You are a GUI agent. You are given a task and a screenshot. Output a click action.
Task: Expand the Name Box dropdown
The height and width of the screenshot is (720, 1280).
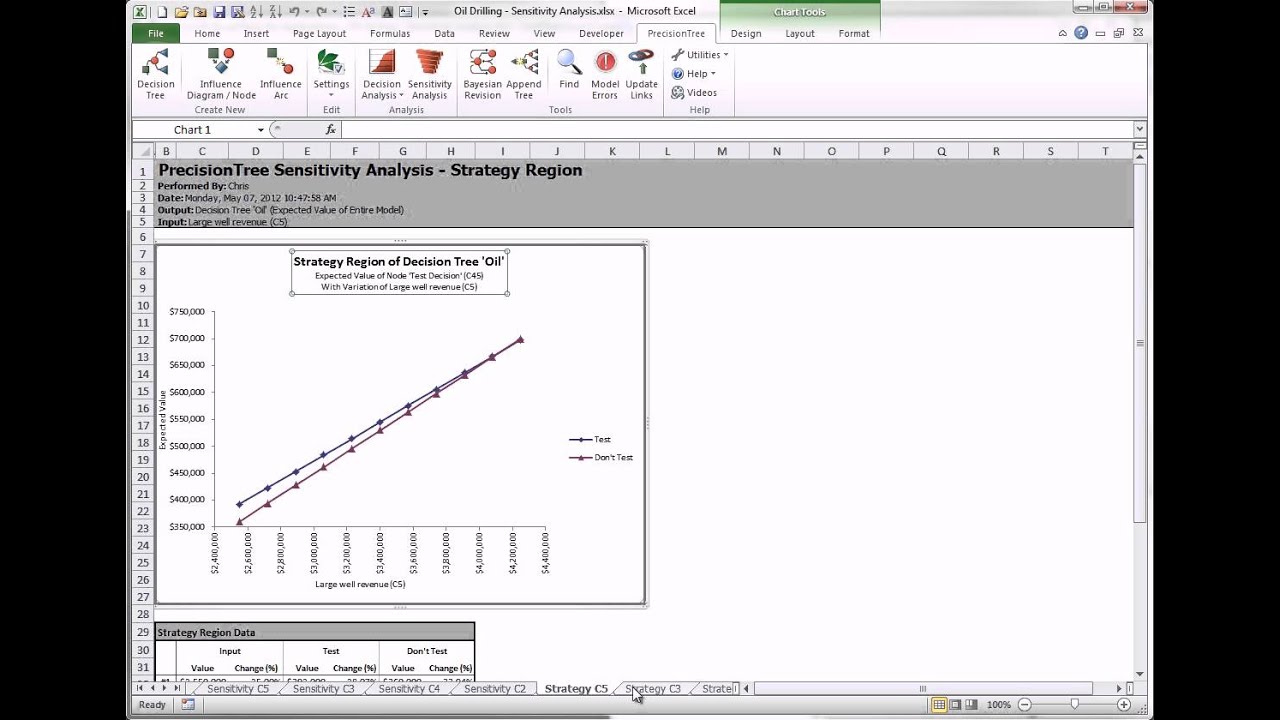point(260,130)
